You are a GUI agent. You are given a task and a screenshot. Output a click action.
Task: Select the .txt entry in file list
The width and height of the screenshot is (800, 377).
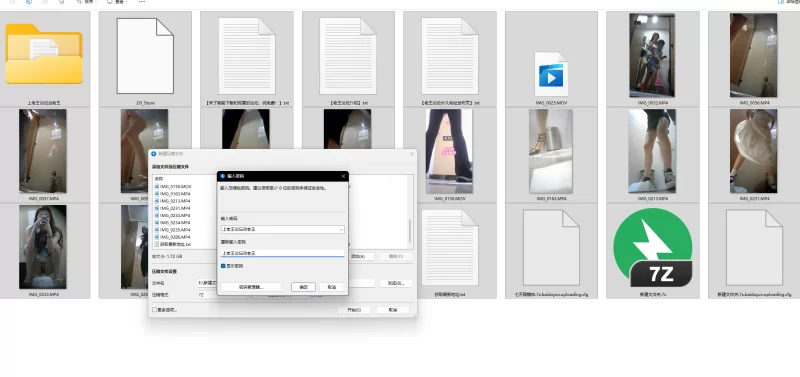[172, 244]
